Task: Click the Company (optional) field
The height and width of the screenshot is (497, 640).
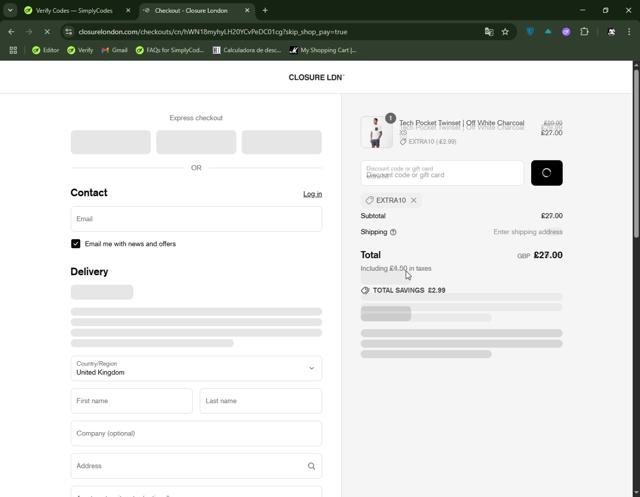Action: click(196, 433)
